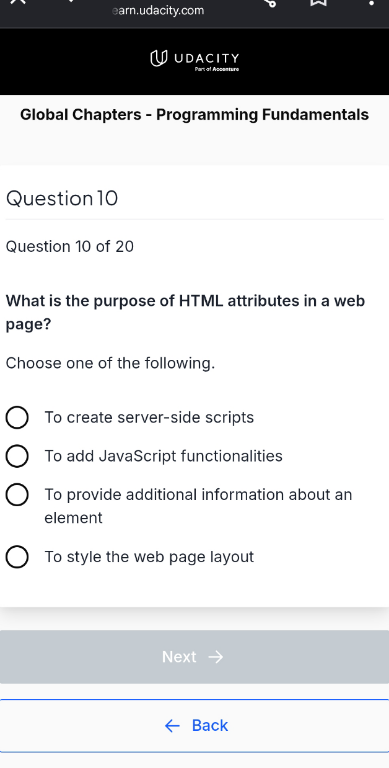Image resolution: width=389 pixels, height=768 pixels.
Task: Click the 'To create server-side scripts' answer text
Action: 149,417
